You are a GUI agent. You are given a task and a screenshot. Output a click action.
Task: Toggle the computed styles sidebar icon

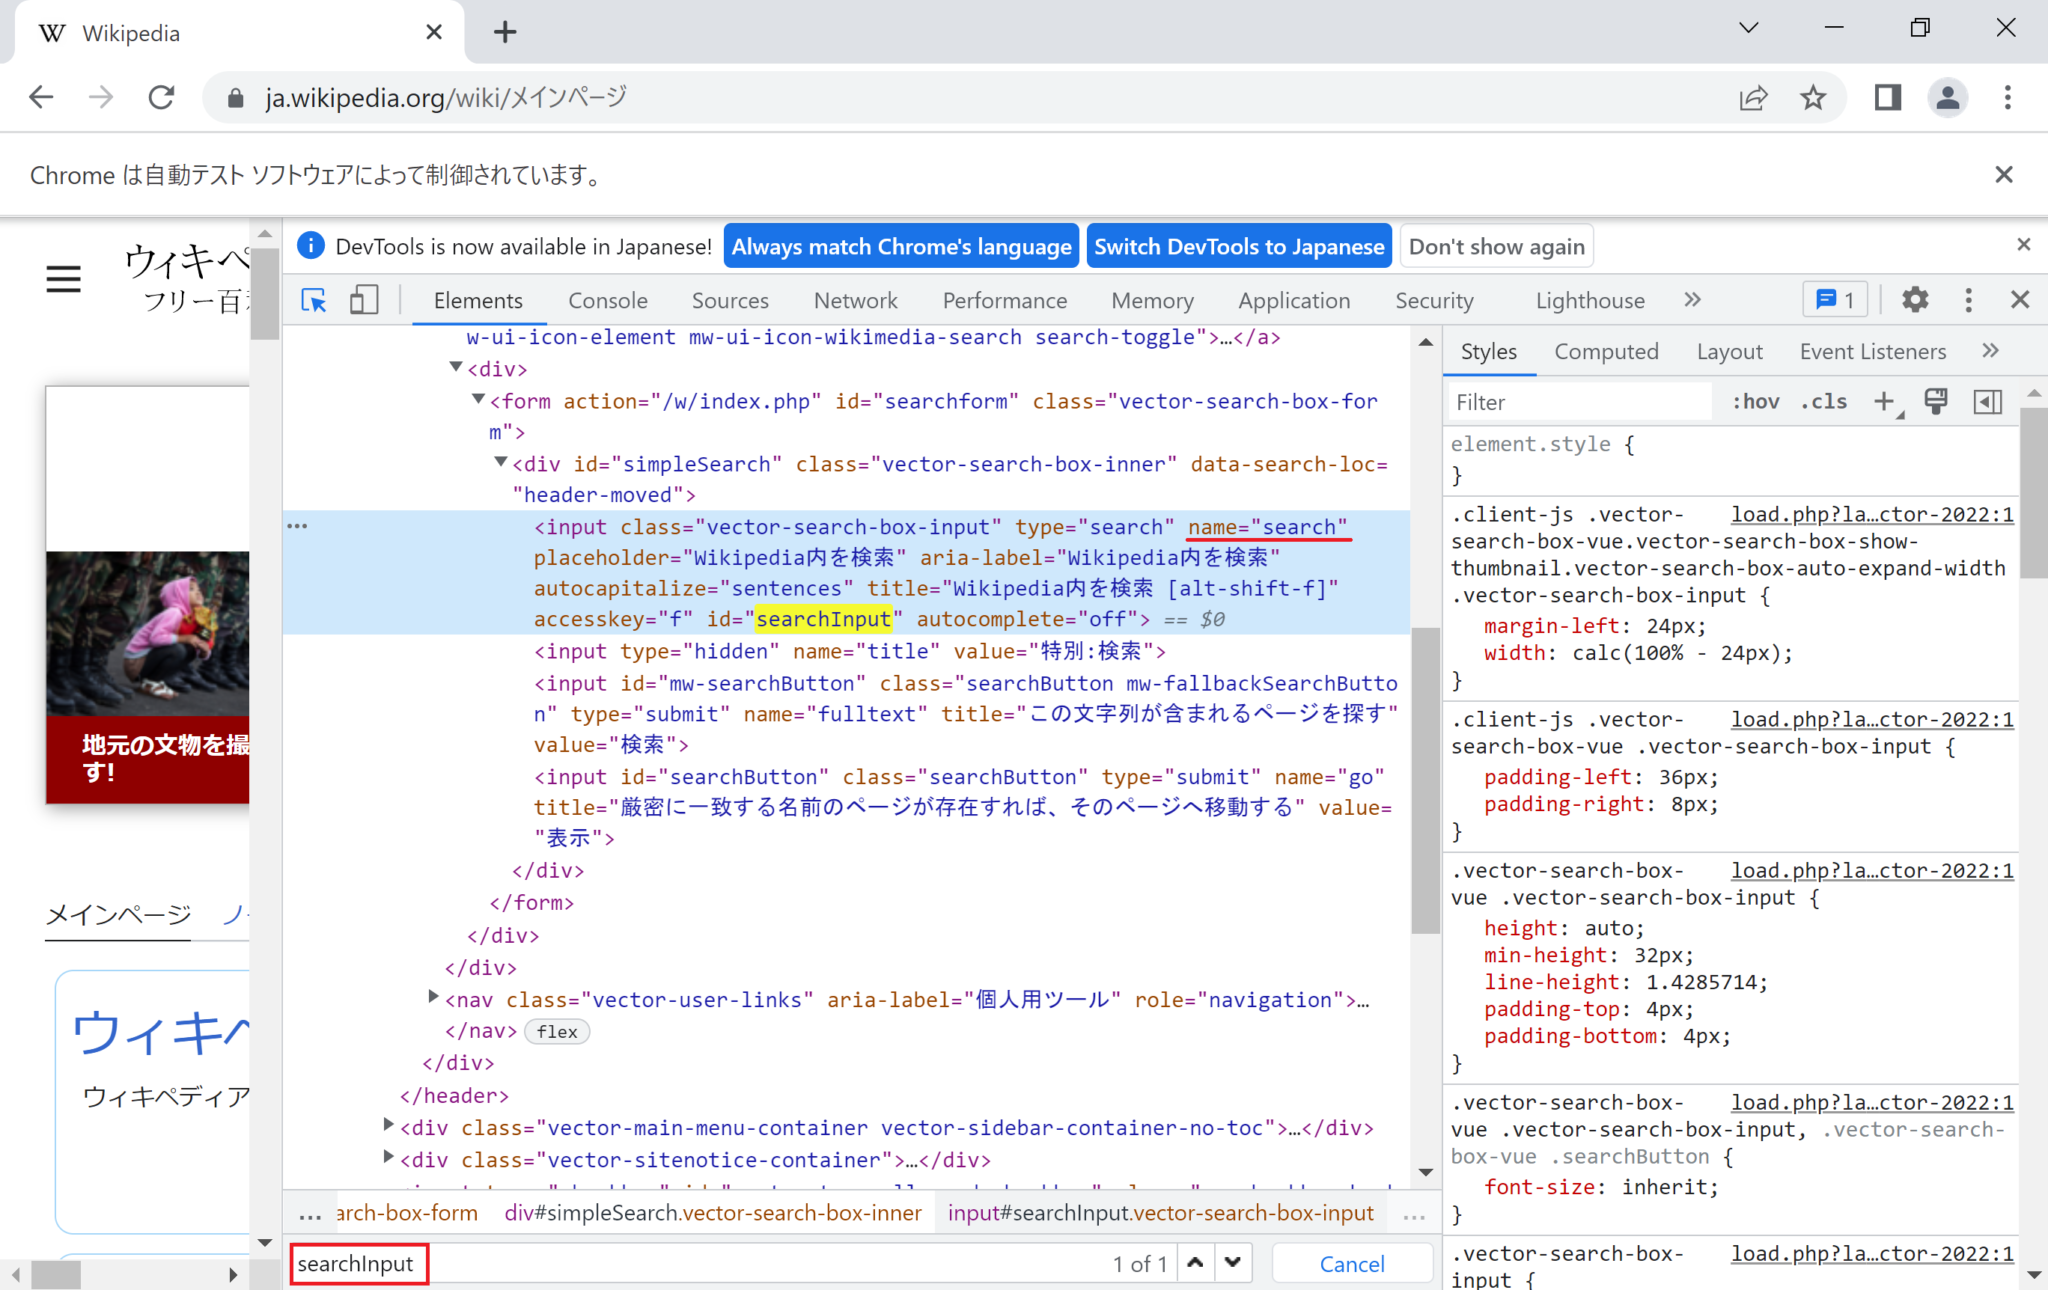point(1987,401)
